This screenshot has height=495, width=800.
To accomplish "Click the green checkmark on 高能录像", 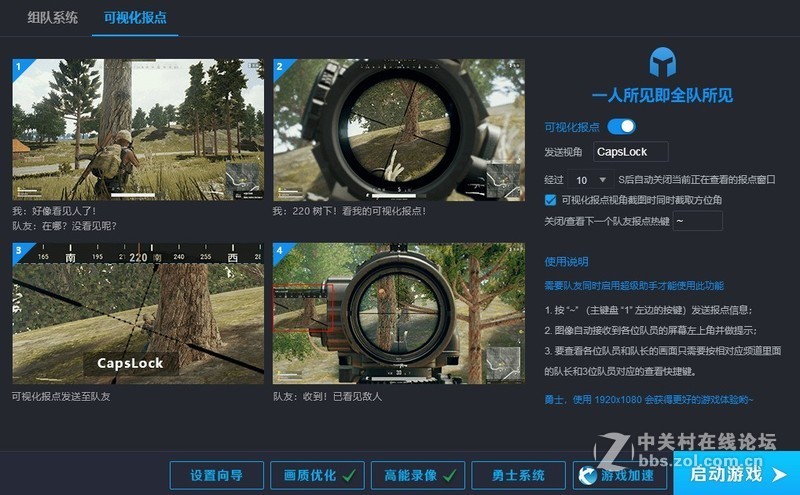I will coord(450,476).
